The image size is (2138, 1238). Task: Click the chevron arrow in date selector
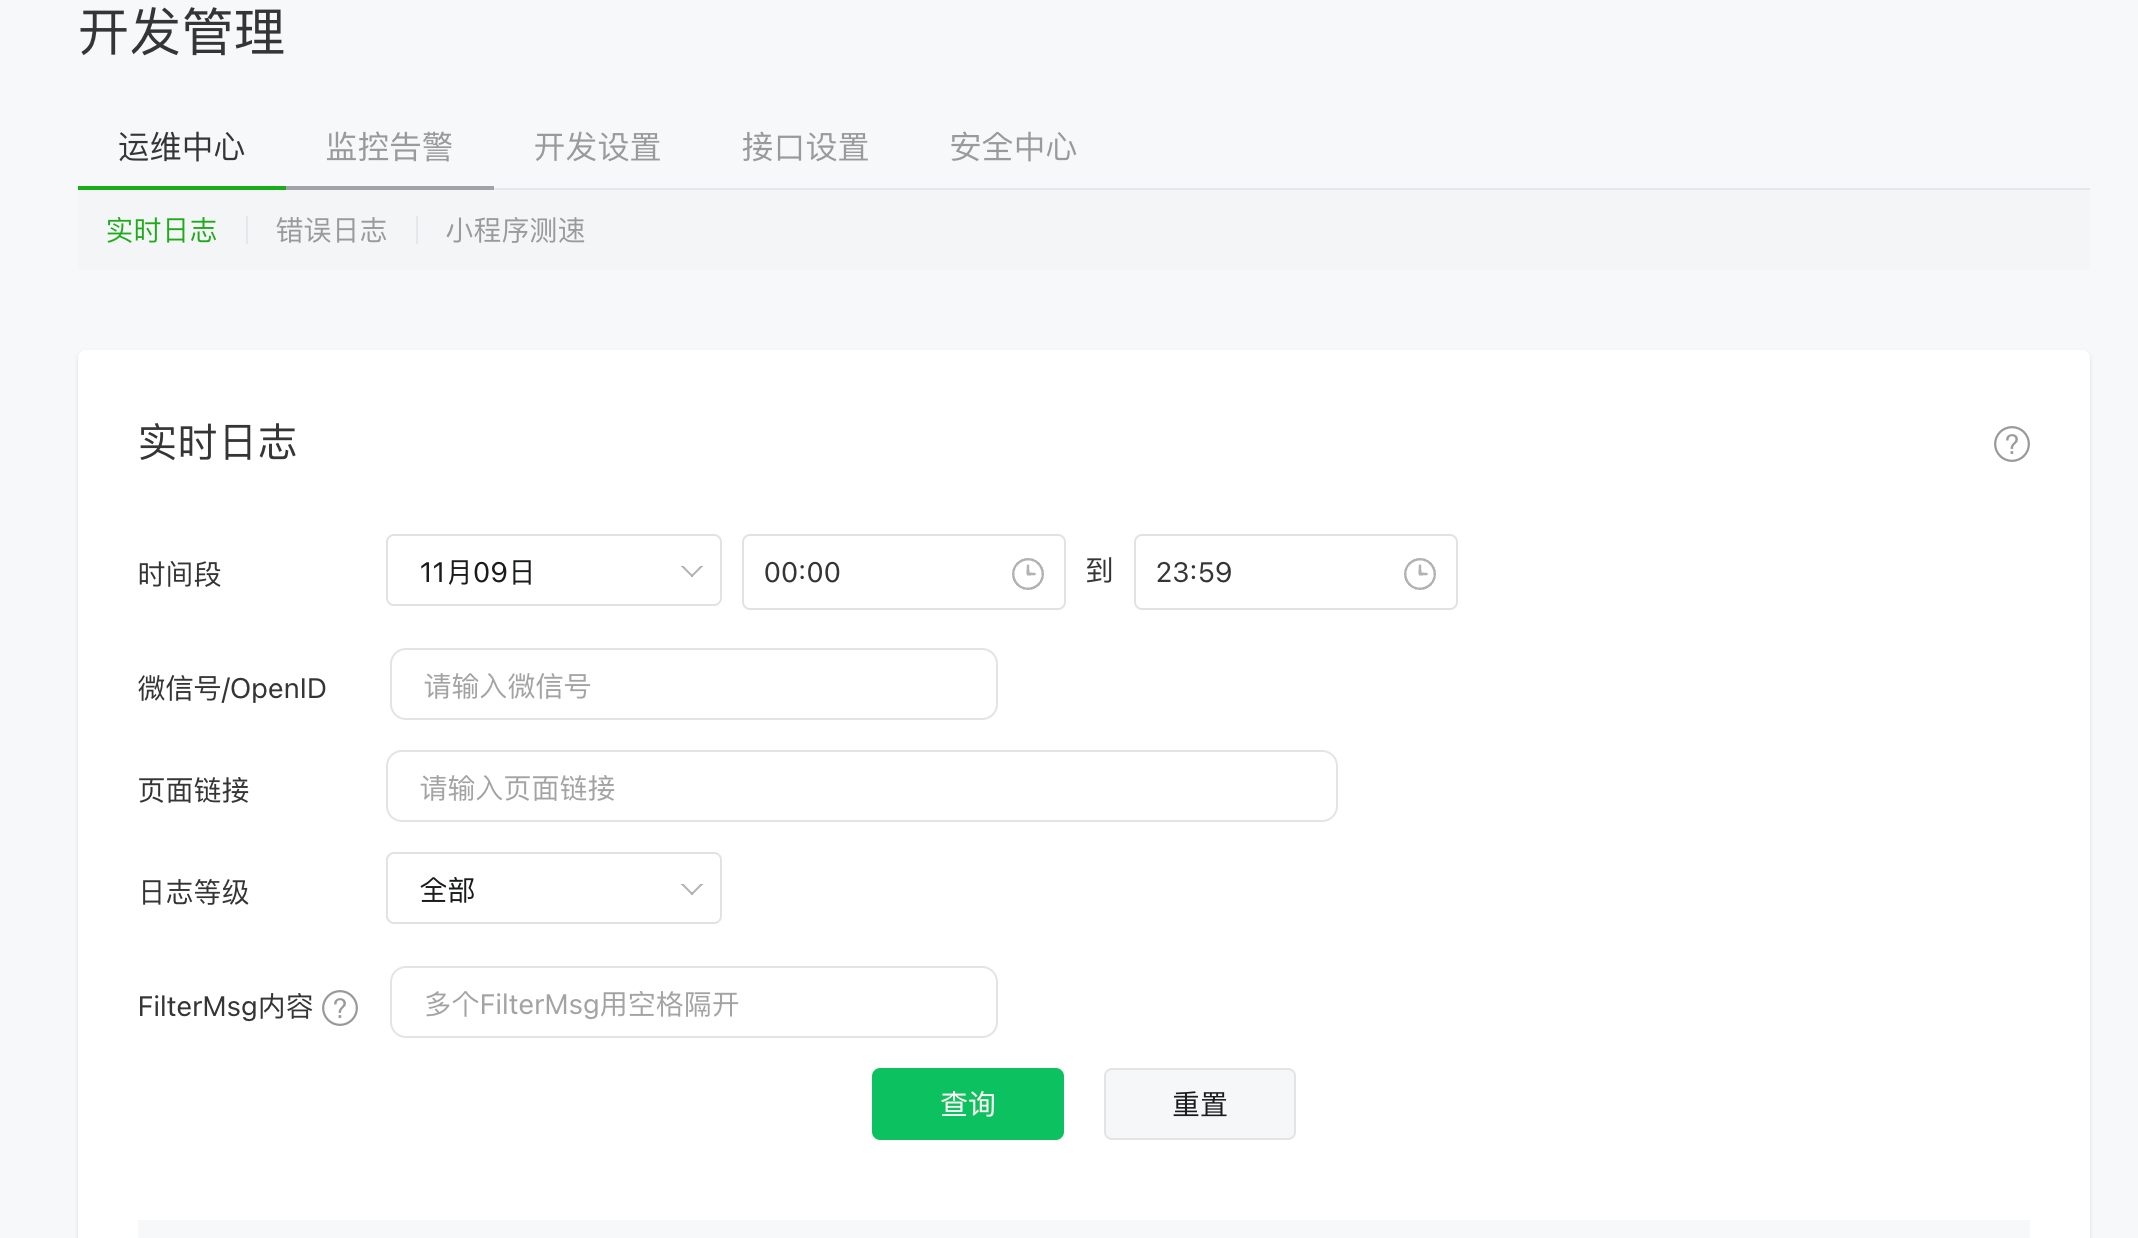[x=691, y=571]
